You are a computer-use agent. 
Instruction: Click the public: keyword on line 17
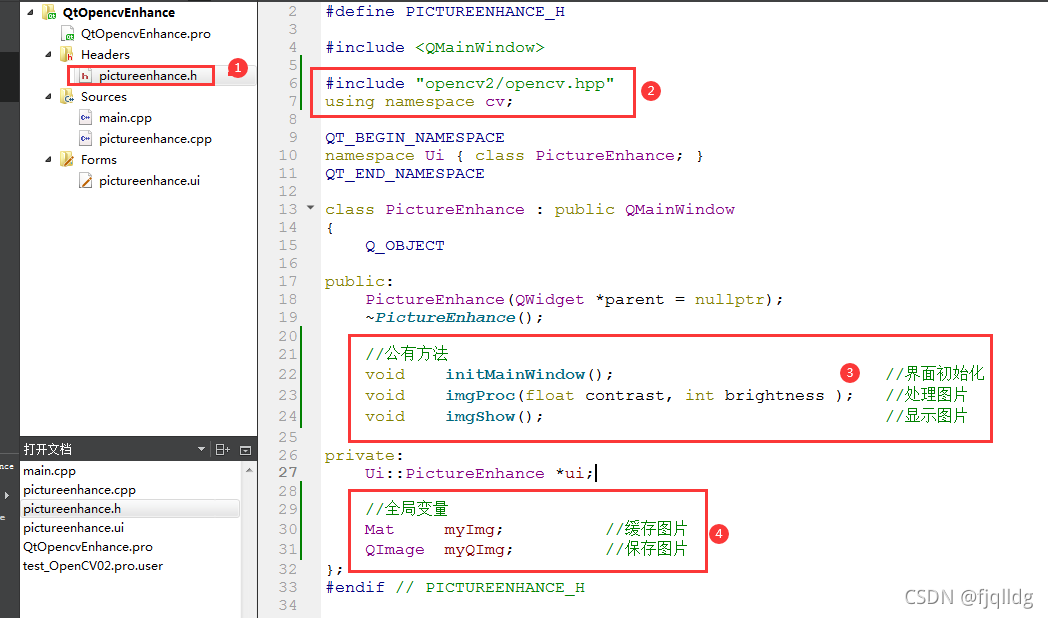coord(360,282)
